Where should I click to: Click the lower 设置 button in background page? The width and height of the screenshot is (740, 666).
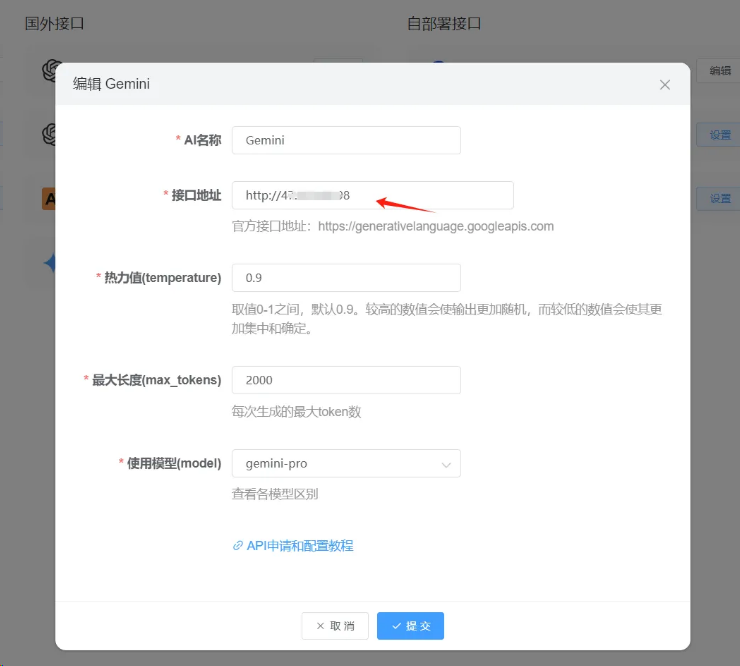(719, 199)
